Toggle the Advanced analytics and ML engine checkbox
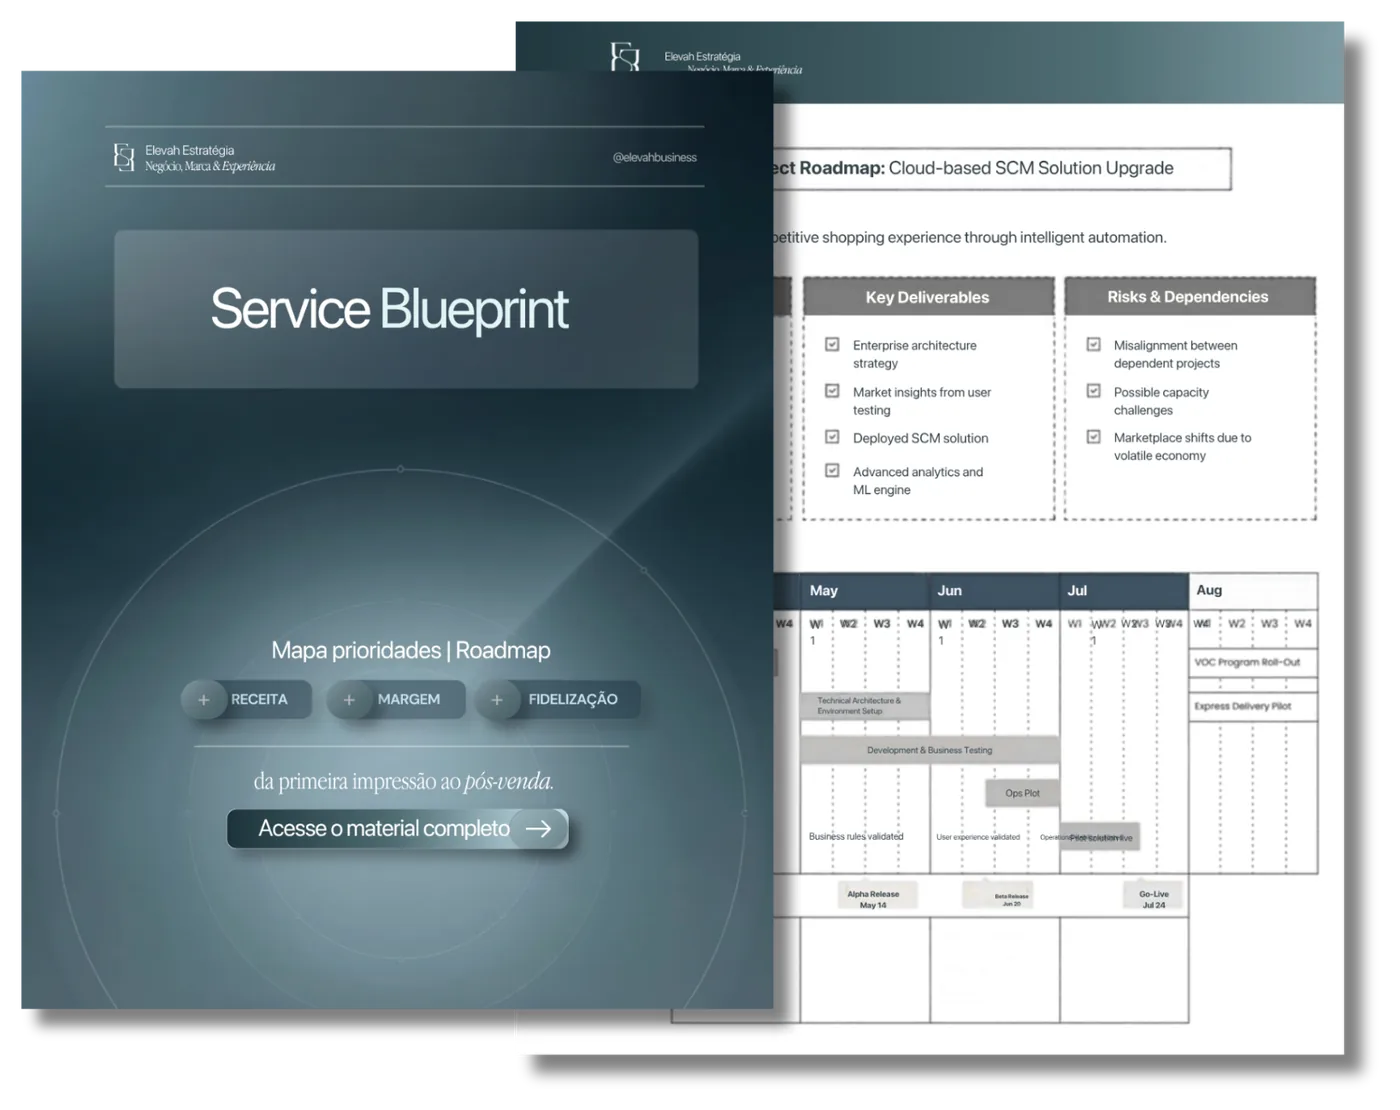Viewport: 1400px width, 1110px height. pyautogui.click(x=832, y=470)
